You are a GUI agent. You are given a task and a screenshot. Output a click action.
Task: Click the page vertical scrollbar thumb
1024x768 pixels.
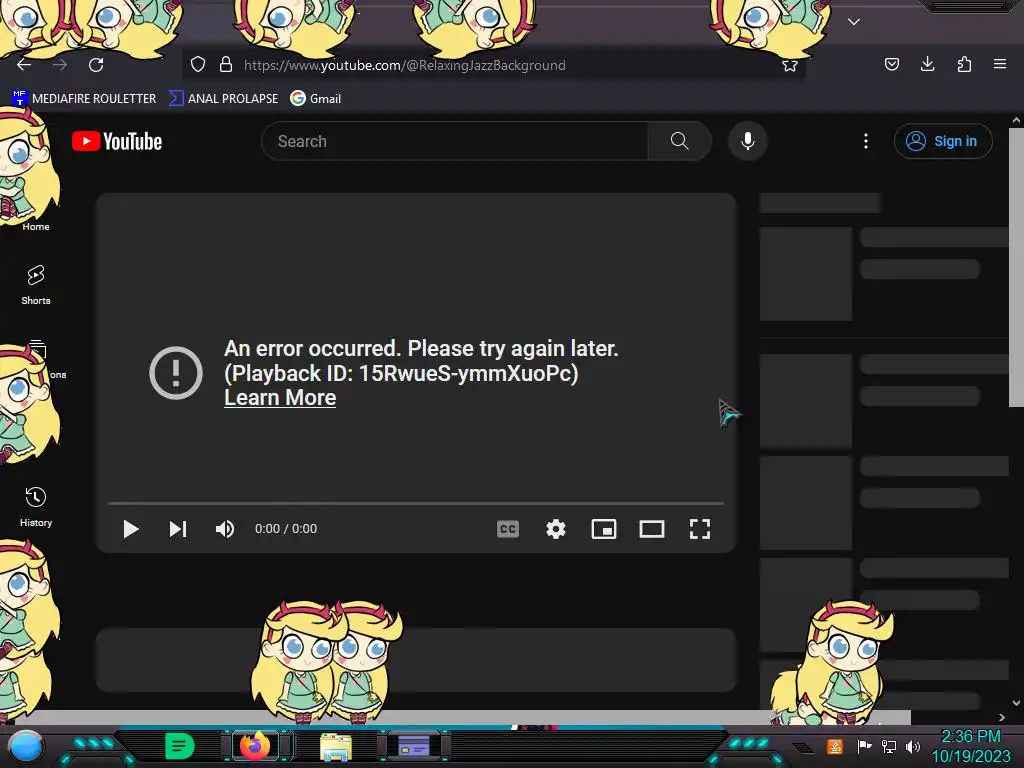pos(1016,267)
